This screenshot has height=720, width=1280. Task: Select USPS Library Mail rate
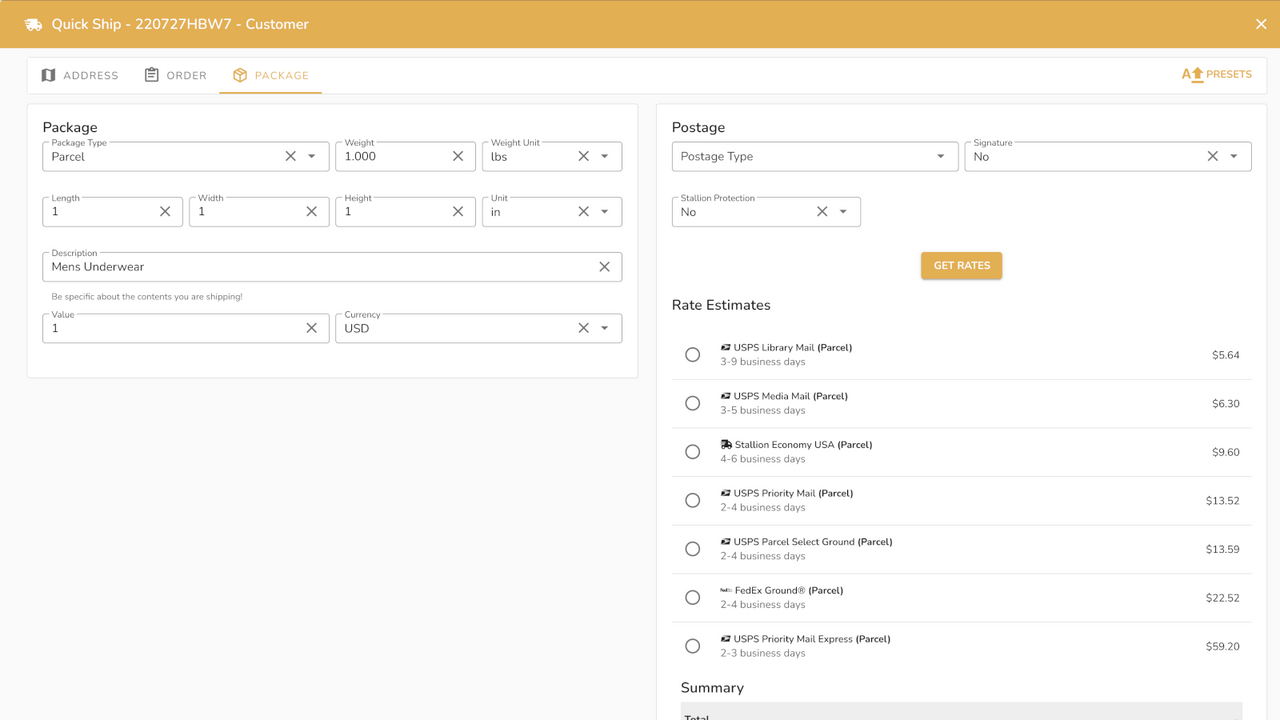pos(692,355)
